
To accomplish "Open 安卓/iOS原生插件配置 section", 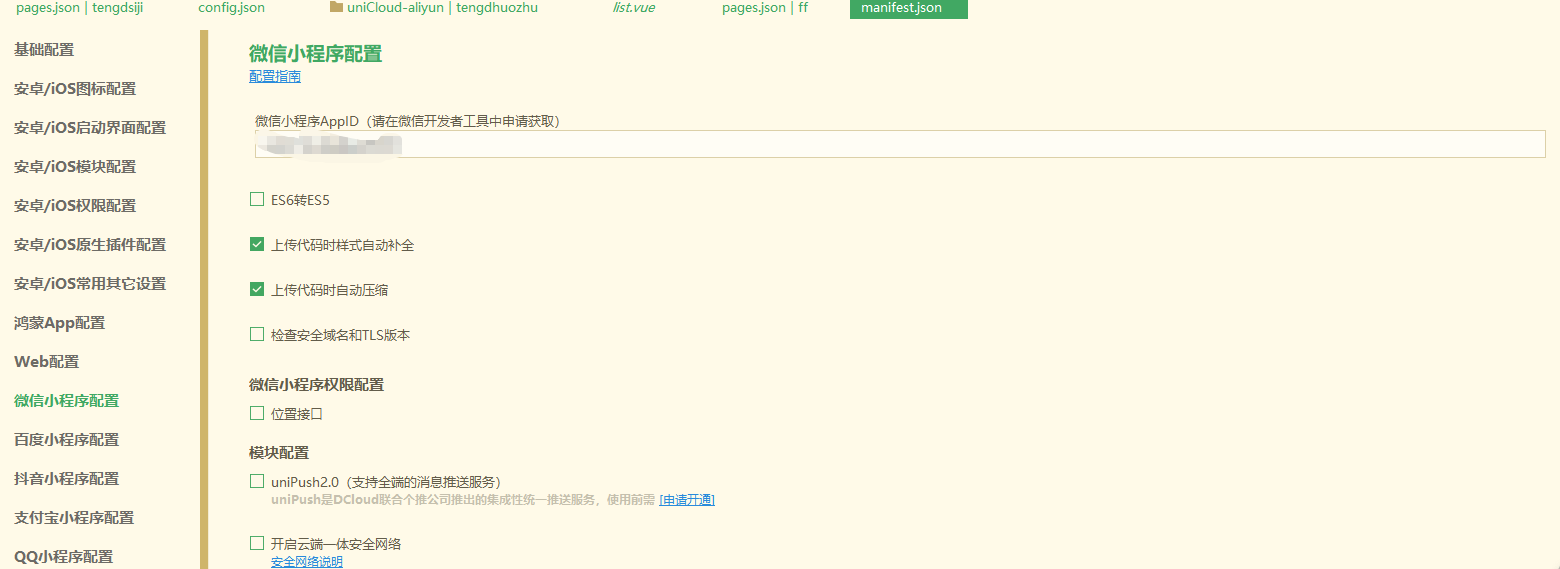I will coord(90,245).
